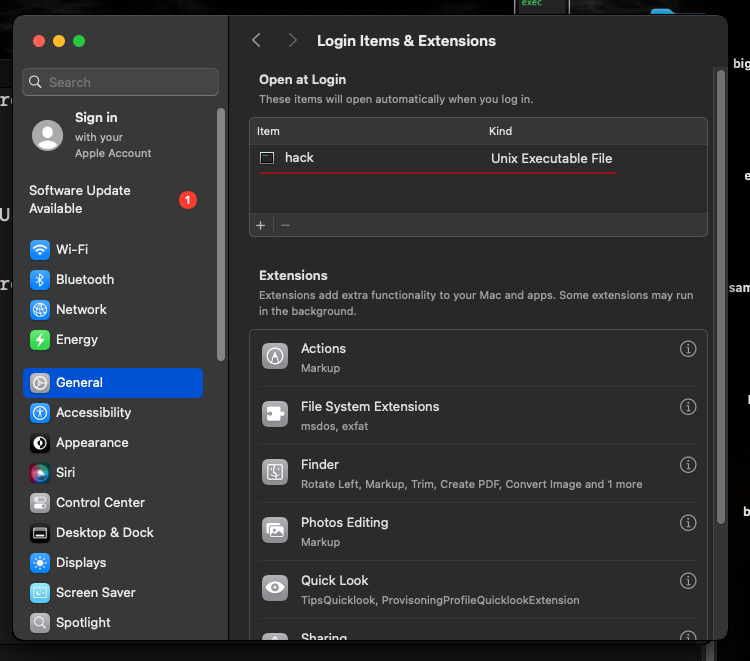The image size is (750, 661).
Task: Open Network settings pane
Action: click(81, 310)
